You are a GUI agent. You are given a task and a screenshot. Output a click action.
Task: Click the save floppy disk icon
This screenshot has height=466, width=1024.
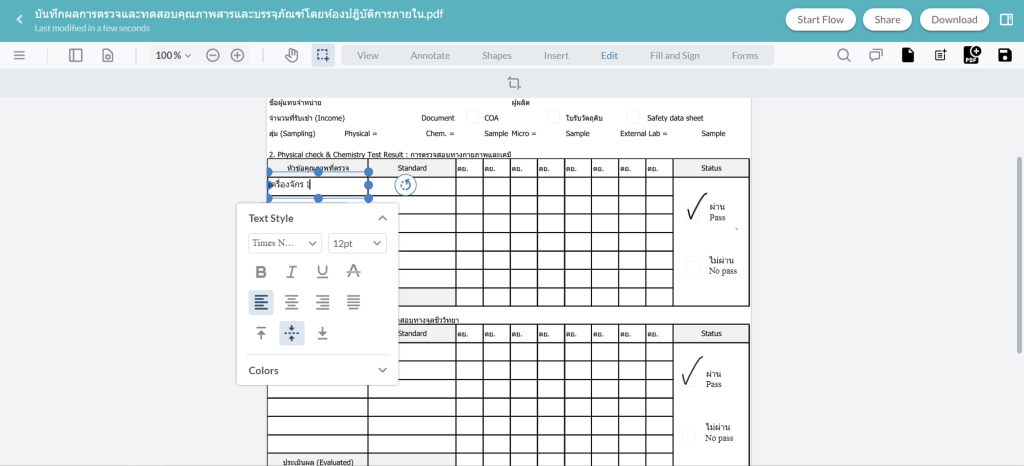[x=1004, y=55]
